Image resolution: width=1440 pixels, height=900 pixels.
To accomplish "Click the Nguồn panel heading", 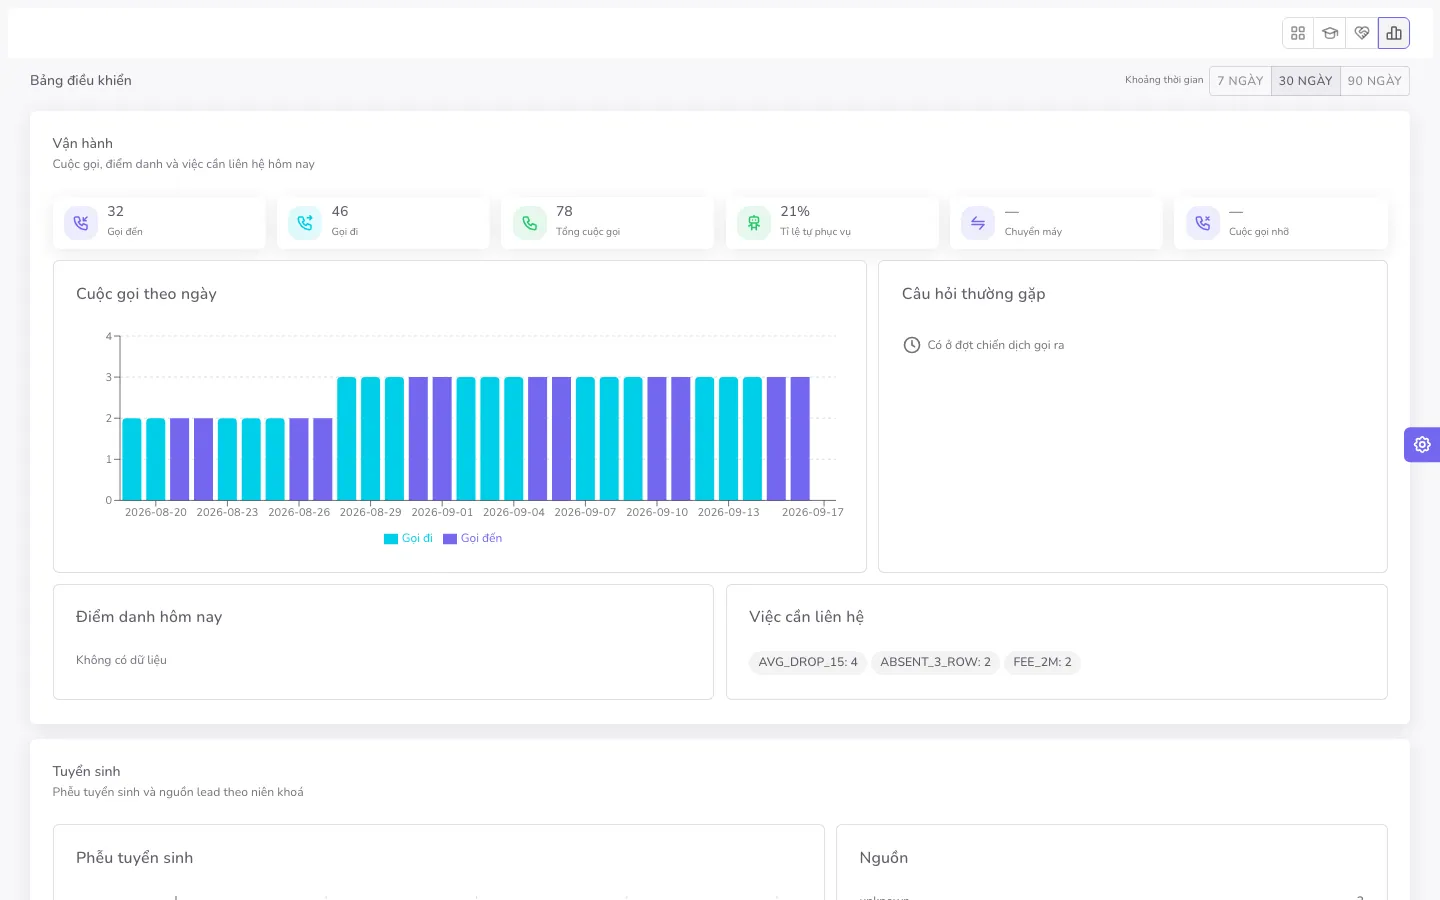I will pyautogui.click(x=884, y=858).
